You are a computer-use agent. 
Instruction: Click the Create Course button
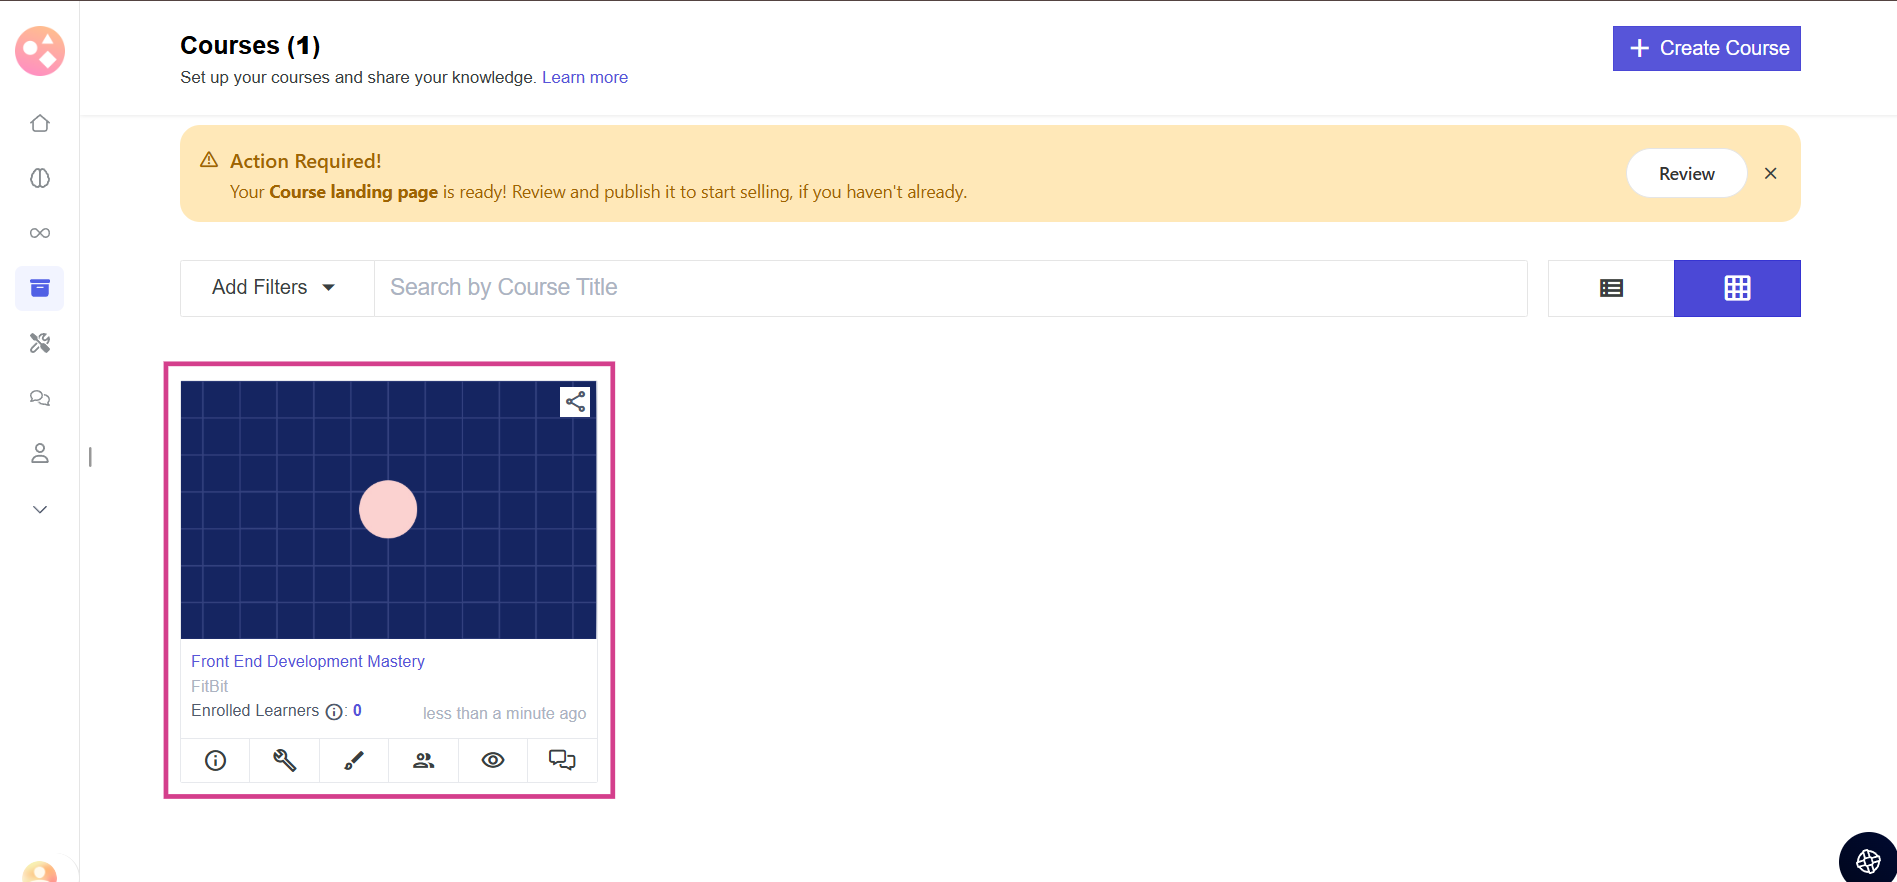point(1706,48)
